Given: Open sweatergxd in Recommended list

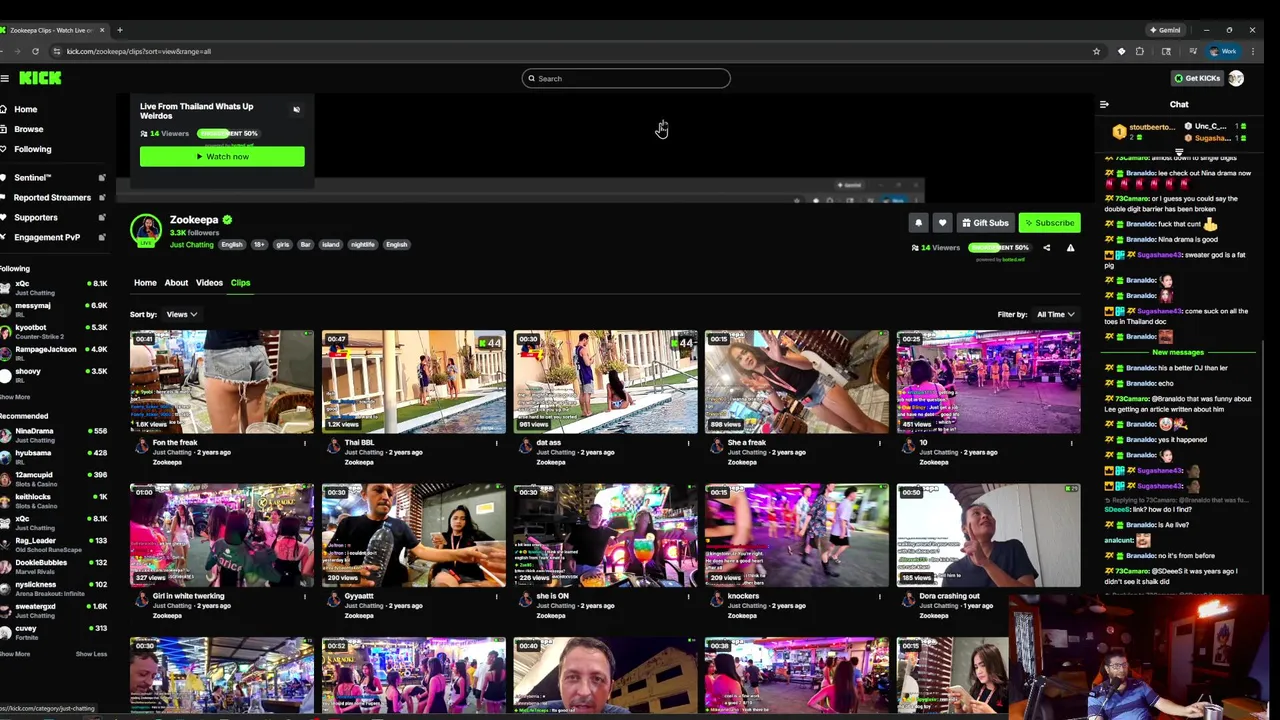Looking at the screenshot, I should [53, 611].
